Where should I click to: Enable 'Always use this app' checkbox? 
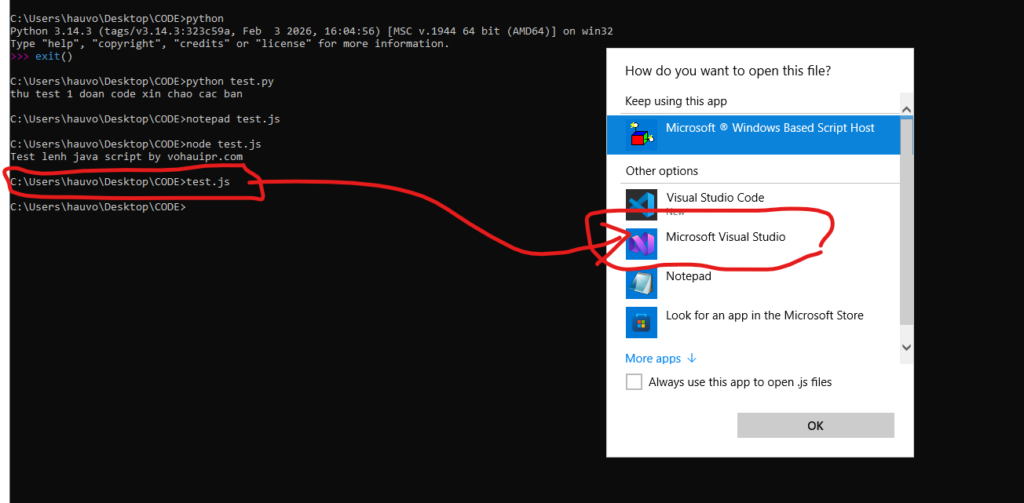pyautogui.click(x=634, y=382)
